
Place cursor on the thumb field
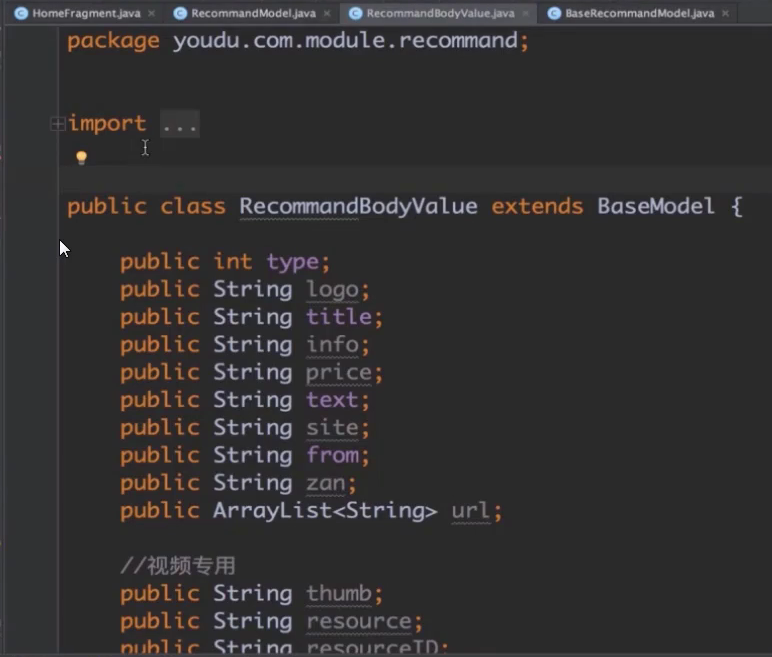pos(338,593)
